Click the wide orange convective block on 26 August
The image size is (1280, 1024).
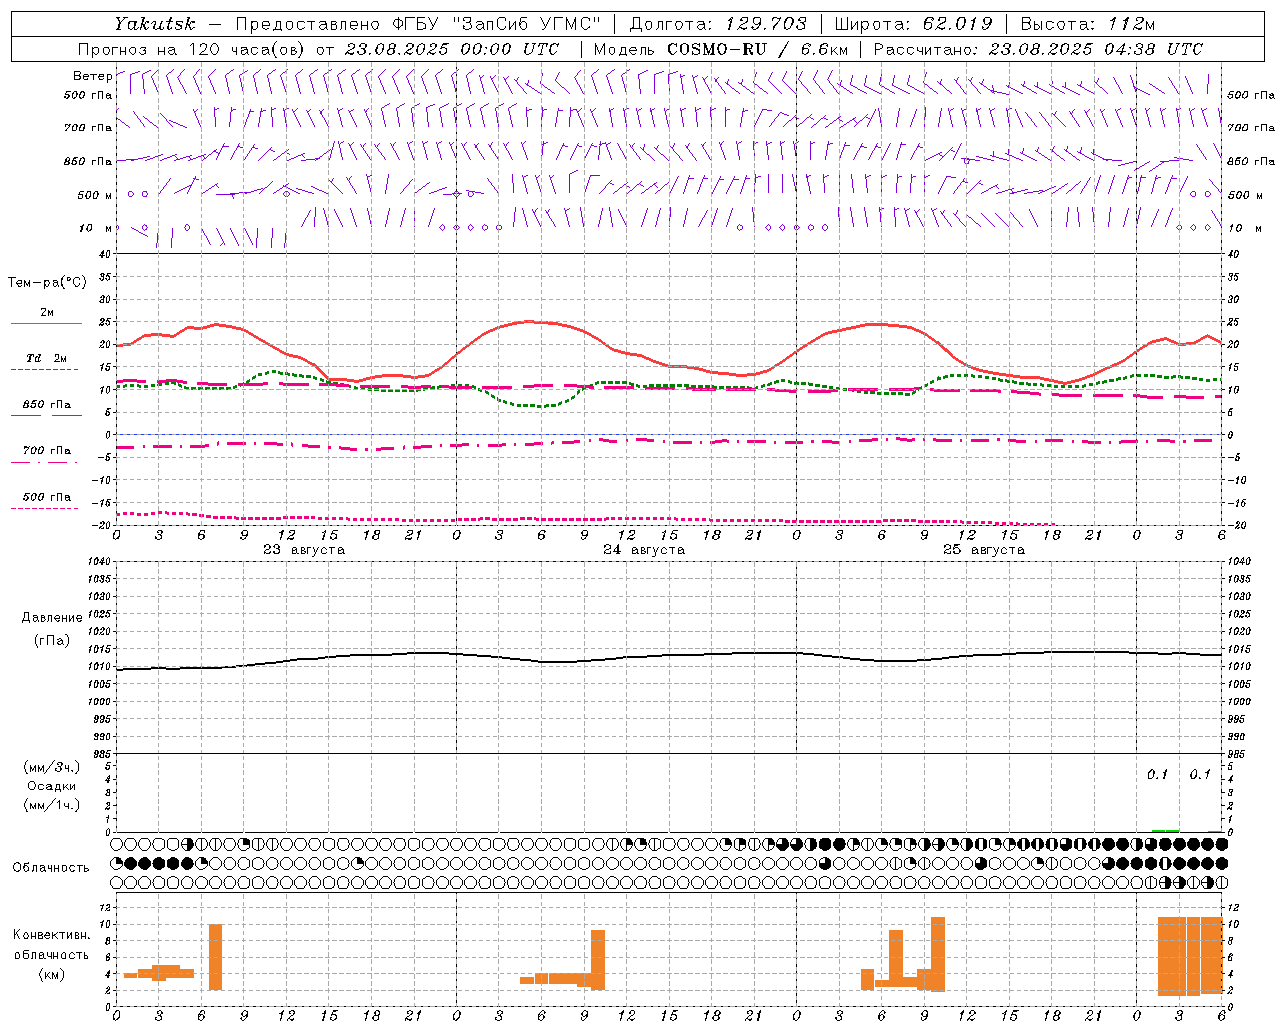[x=1190, y=955]
